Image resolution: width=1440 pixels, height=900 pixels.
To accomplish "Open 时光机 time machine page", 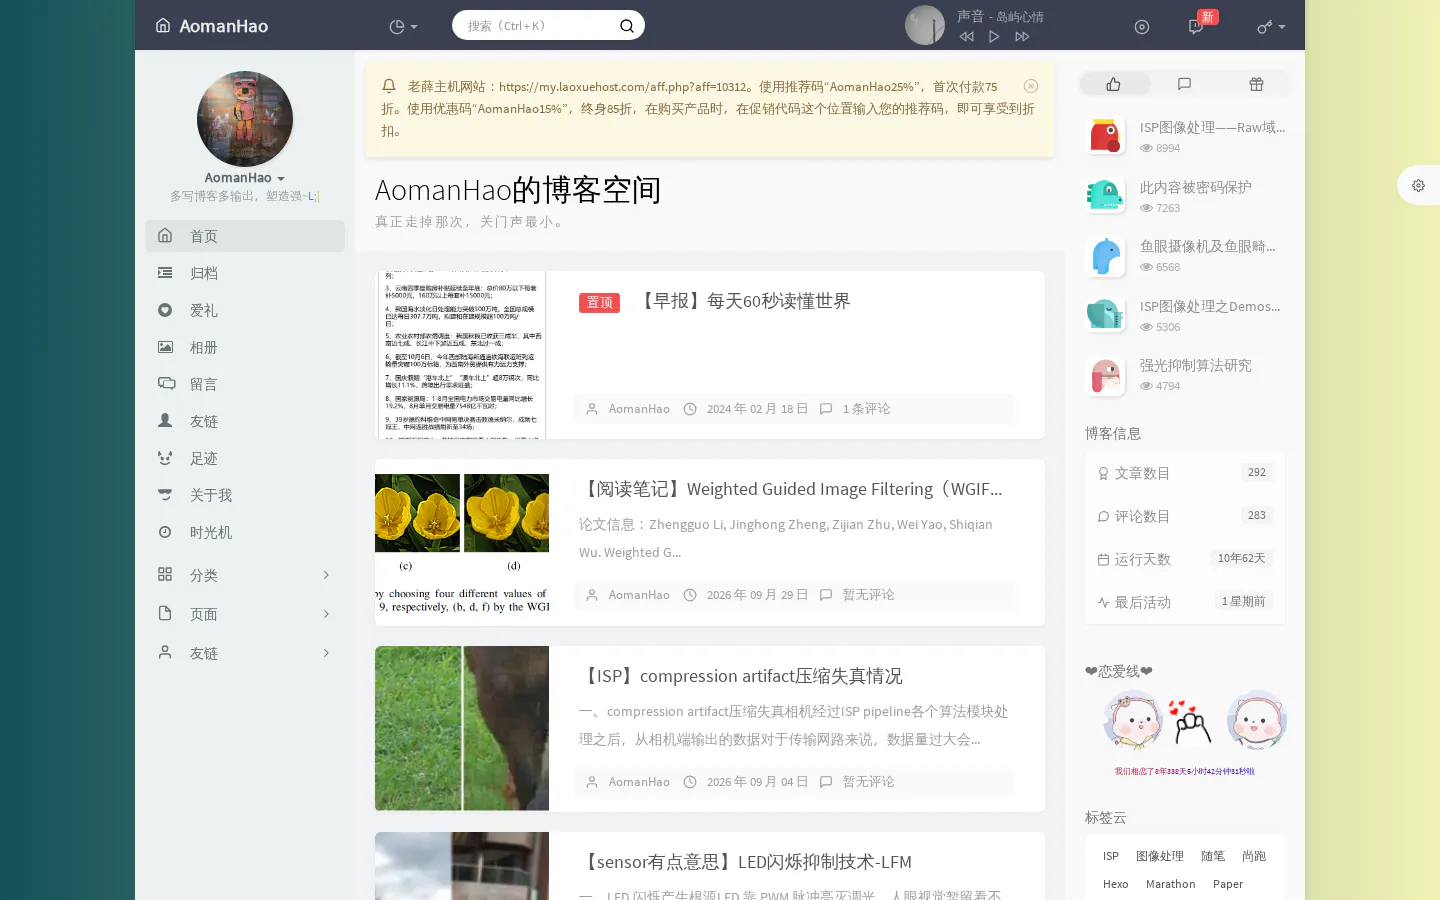I will click(x=245, y=532).
